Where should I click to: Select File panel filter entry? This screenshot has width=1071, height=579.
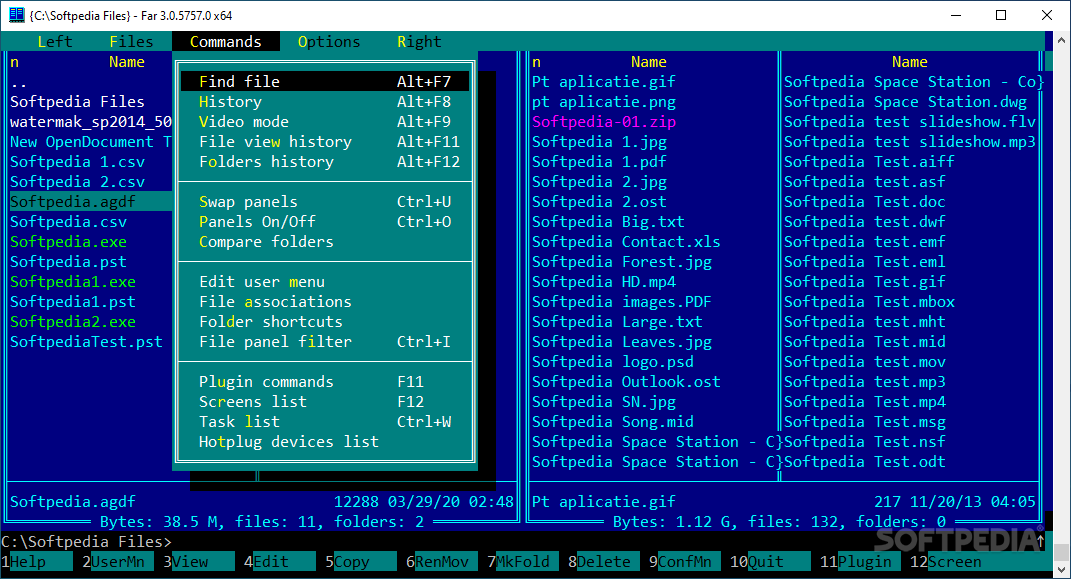tap(325, 341)
